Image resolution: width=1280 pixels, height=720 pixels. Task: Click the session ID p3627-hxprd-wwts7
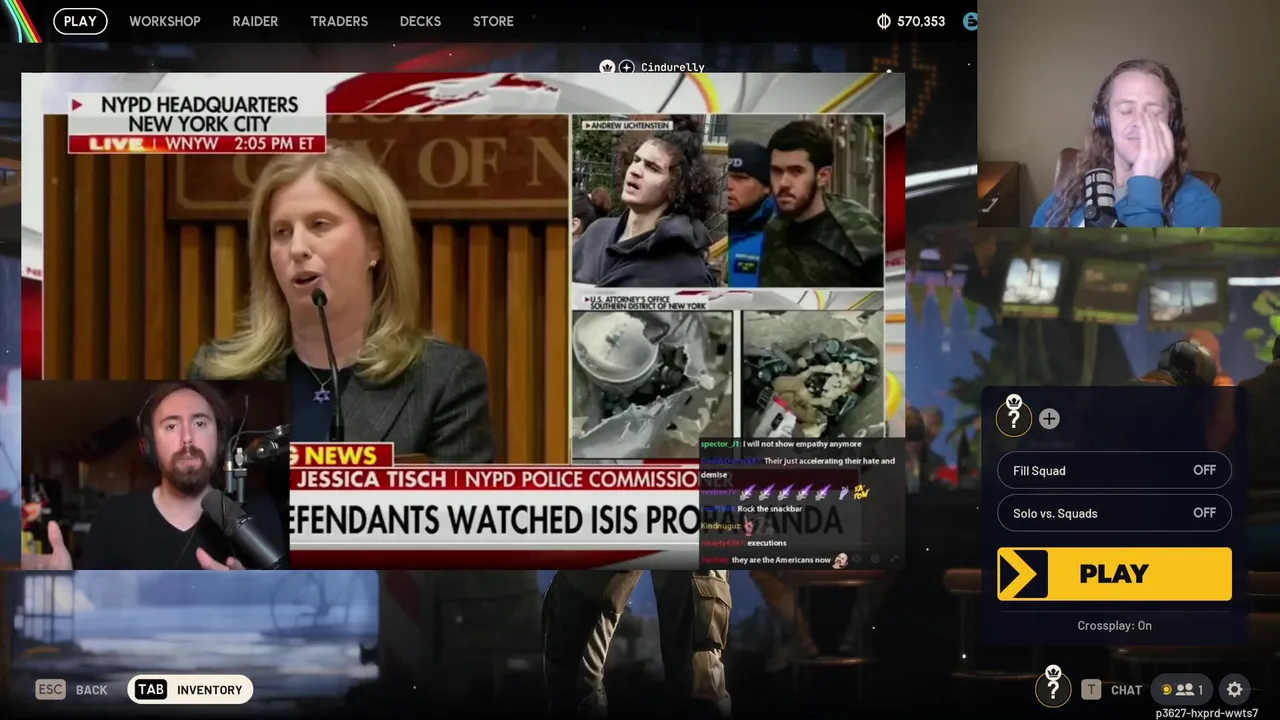(1207, 713)
